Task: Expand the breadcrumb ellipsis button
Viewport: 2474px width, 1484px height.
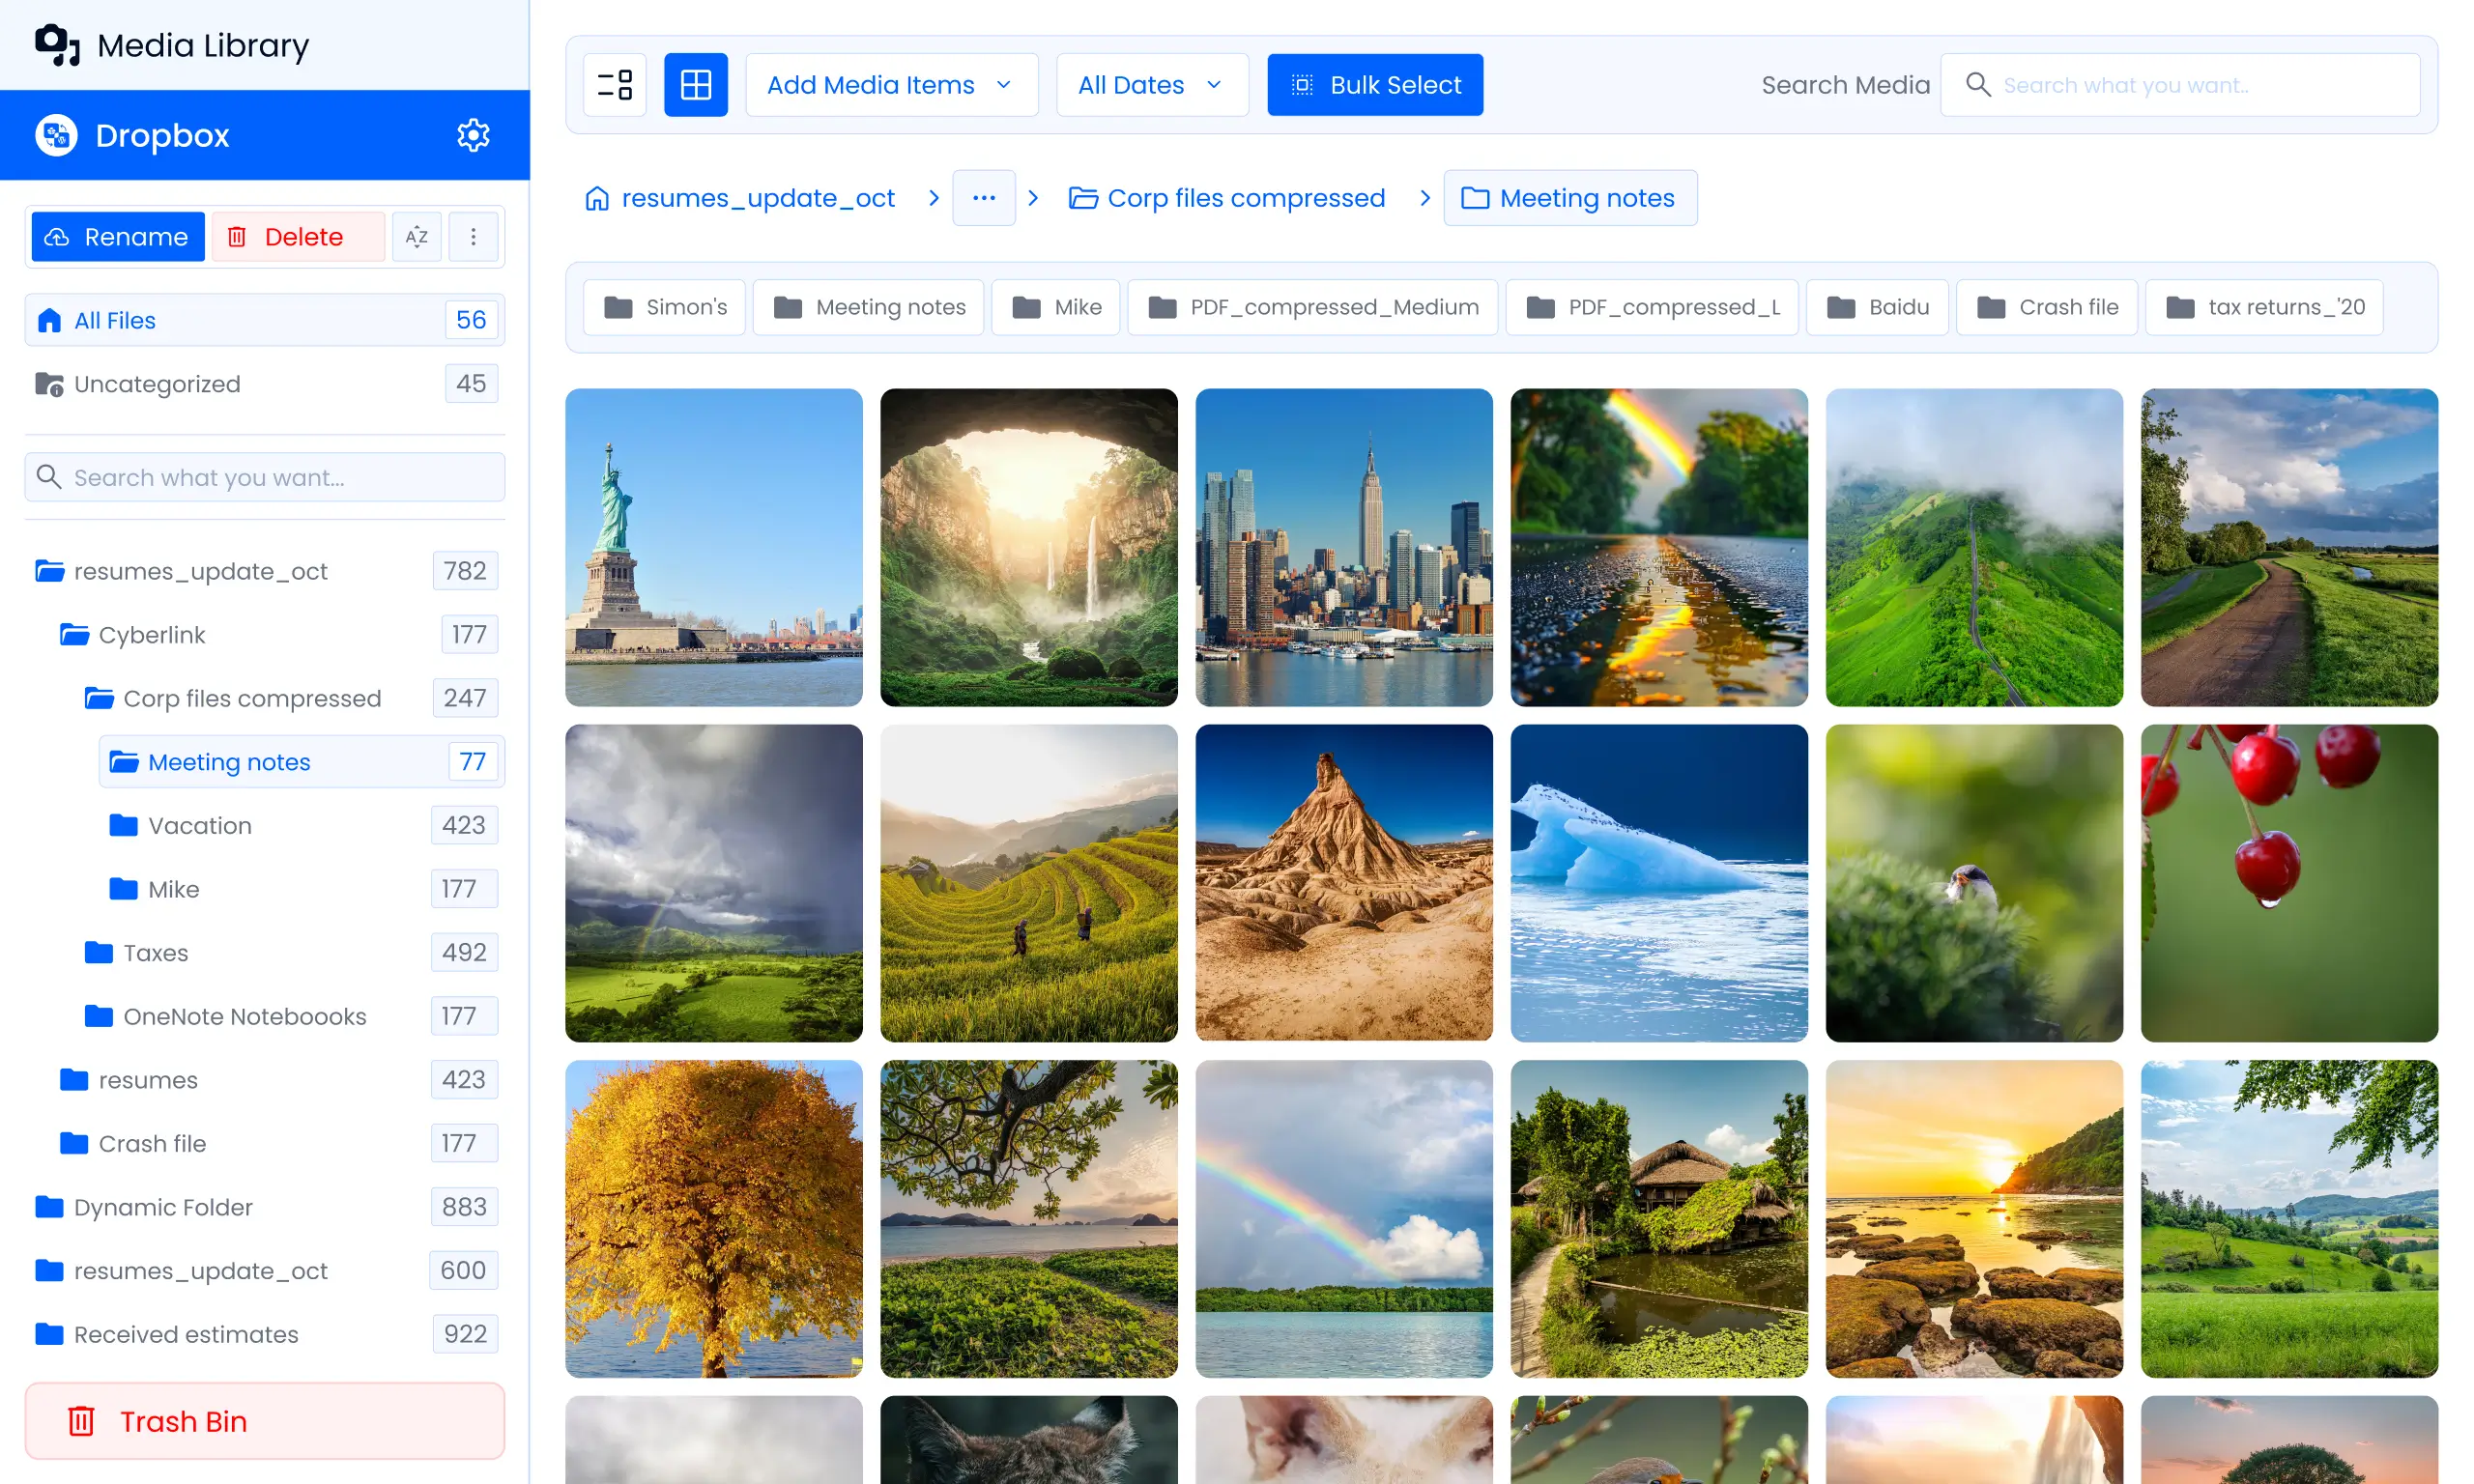Action: 984,198
